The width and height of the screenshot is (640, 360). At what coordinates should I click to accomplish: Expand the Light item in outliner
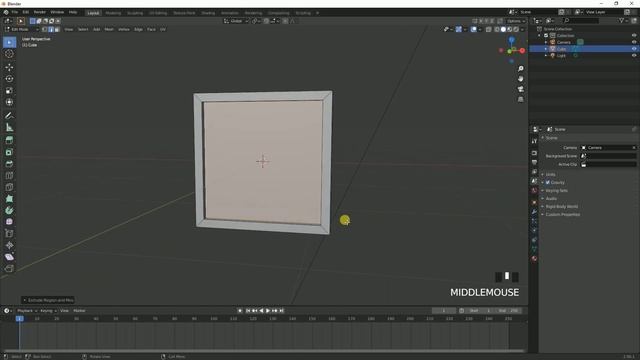pyautogui.click(x=546, y=56)
